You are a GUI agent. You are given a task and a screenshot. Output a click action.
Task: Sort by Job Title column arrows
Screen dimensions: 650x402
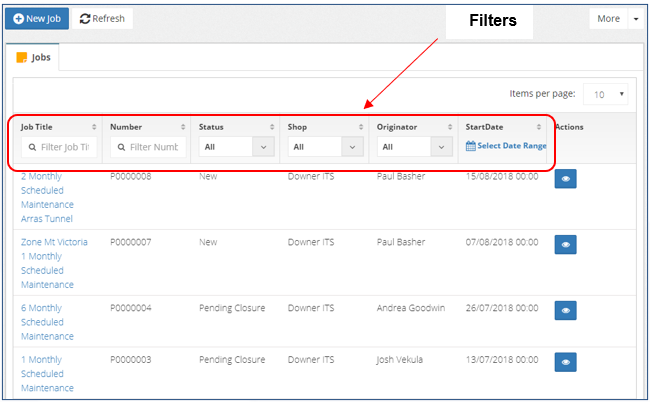[94, 127]
